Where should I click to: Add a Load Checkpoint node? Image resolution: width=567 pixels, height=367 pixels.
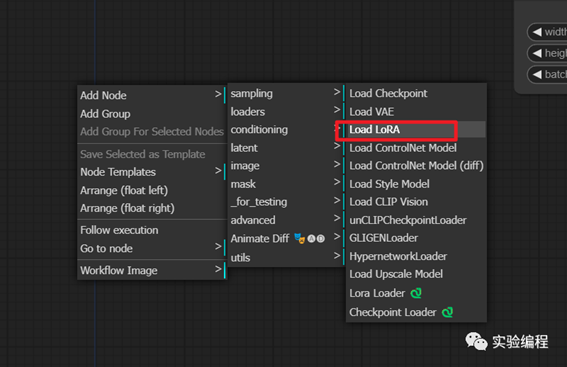tap(416, 93)
